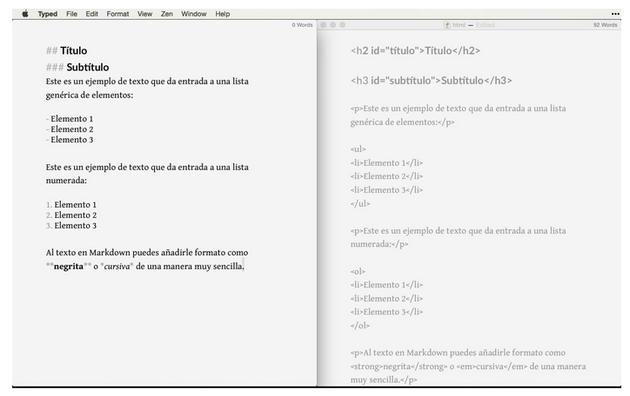Click the line 'Al texto en Markdown puedes añadirle' in left editor
This screenshot has width=630, height=396.
coord(147,253)
